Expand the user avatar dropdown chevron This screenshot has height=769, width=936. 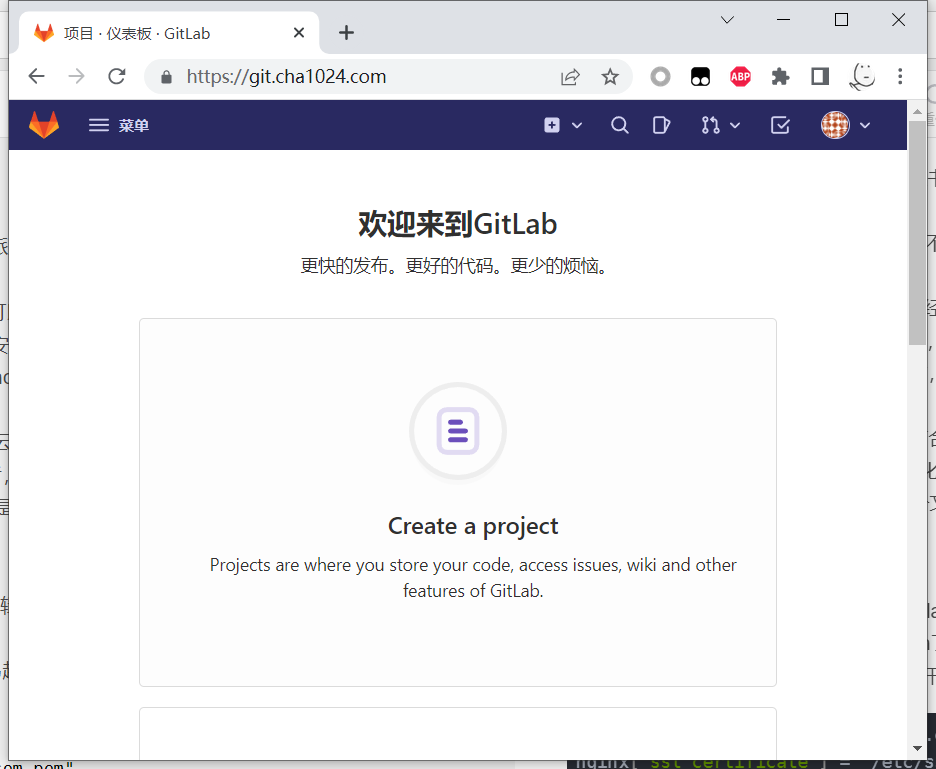tap(865, 125)
